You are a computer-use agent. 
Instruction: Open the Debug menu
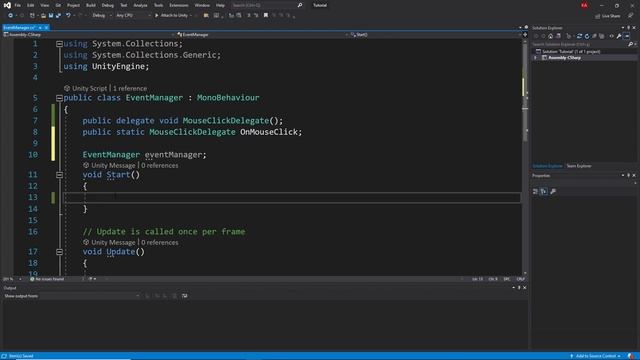click(x=108, y=5)
